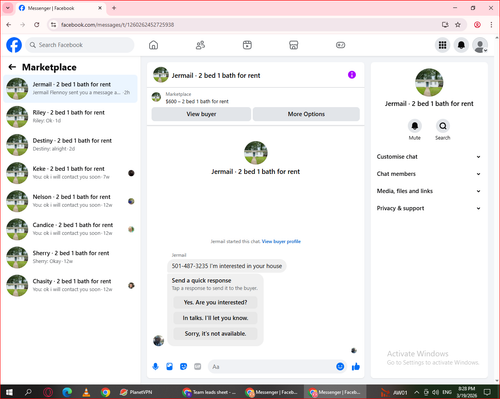Open PlanetVPN from the taskbar
500x399 pixels.
click(x=136, y=392)
